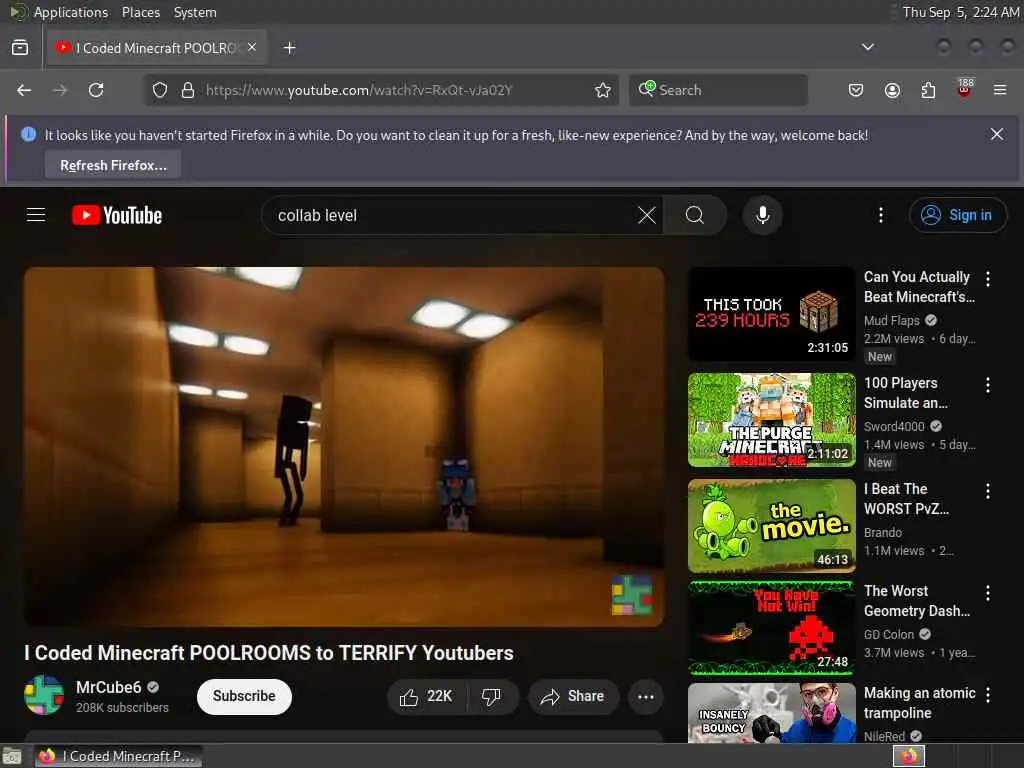Image resolution: width=1024 pixels, height=768 pixels.
Task: Open 100 Players Simulate video title
Action: click(x=906, y=392)
